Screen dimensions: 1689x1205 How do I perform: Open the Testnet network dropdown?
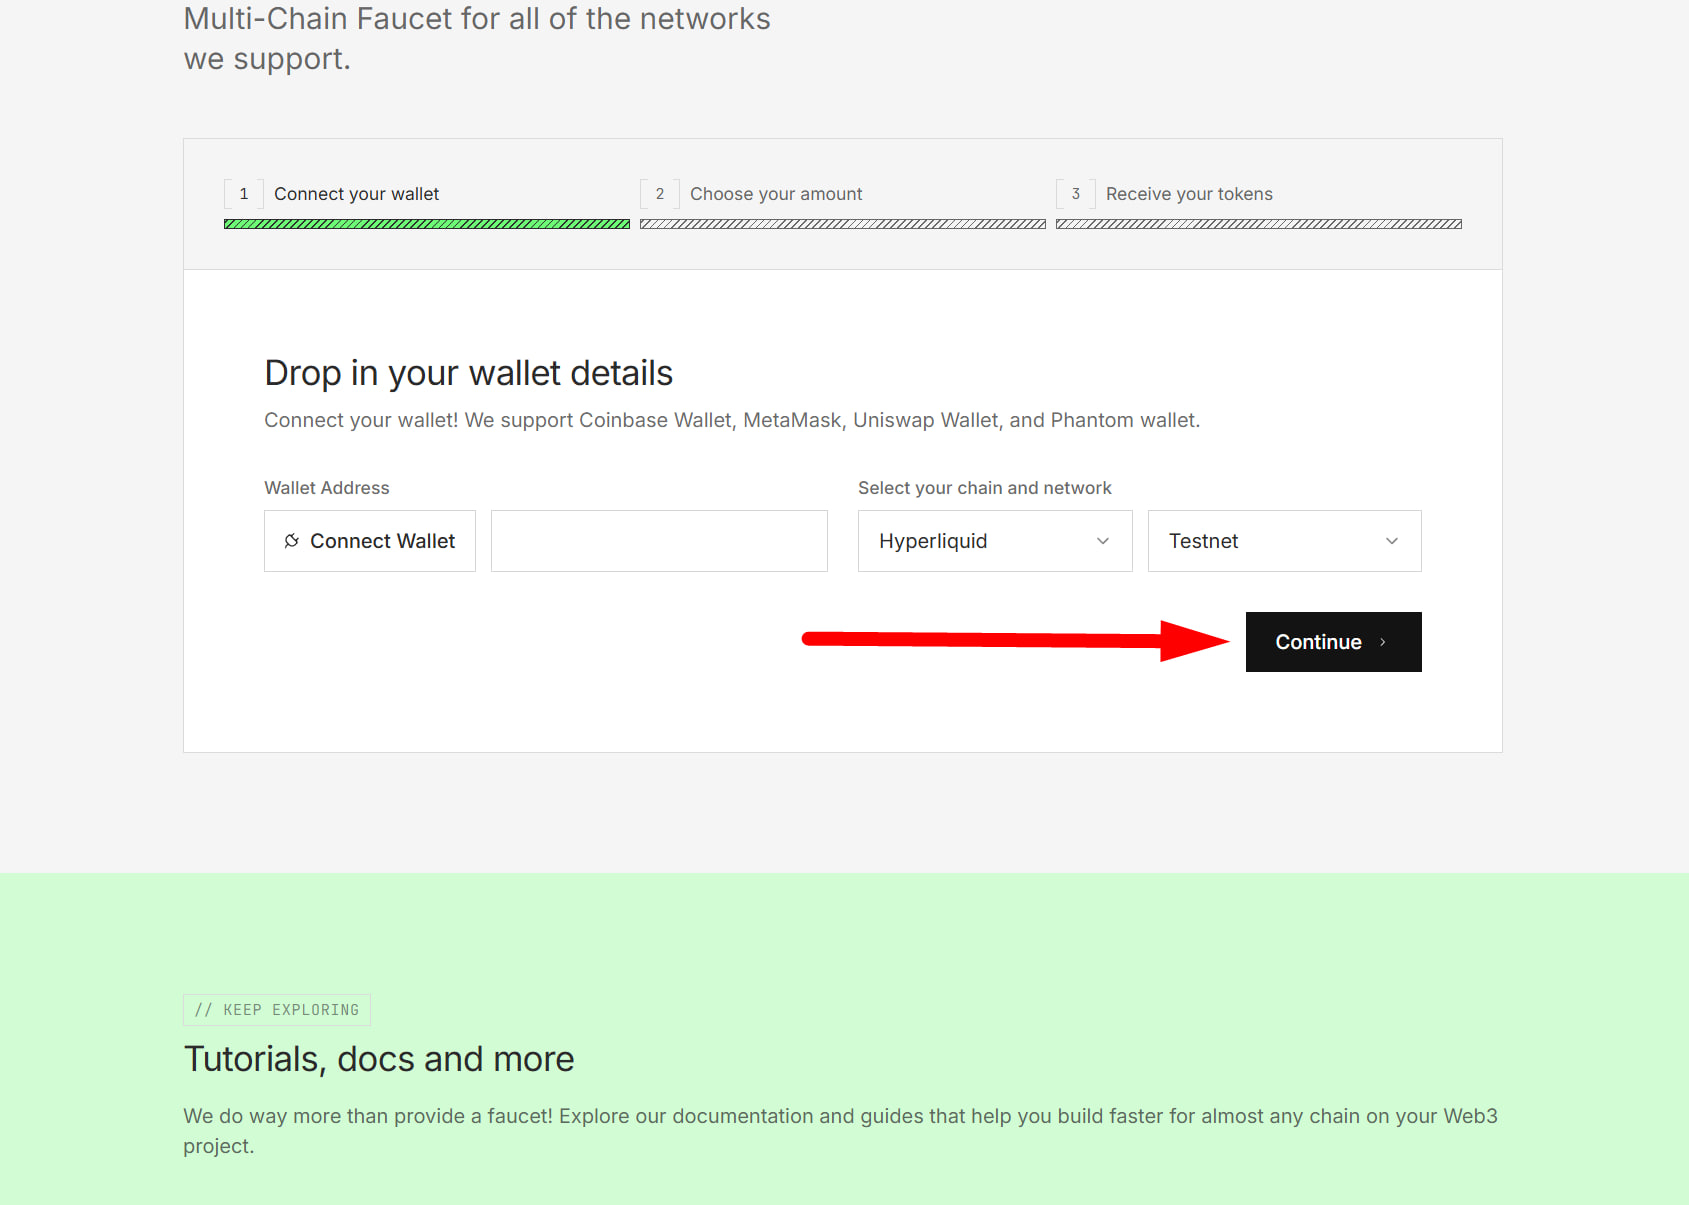[x=1285, y=541]
